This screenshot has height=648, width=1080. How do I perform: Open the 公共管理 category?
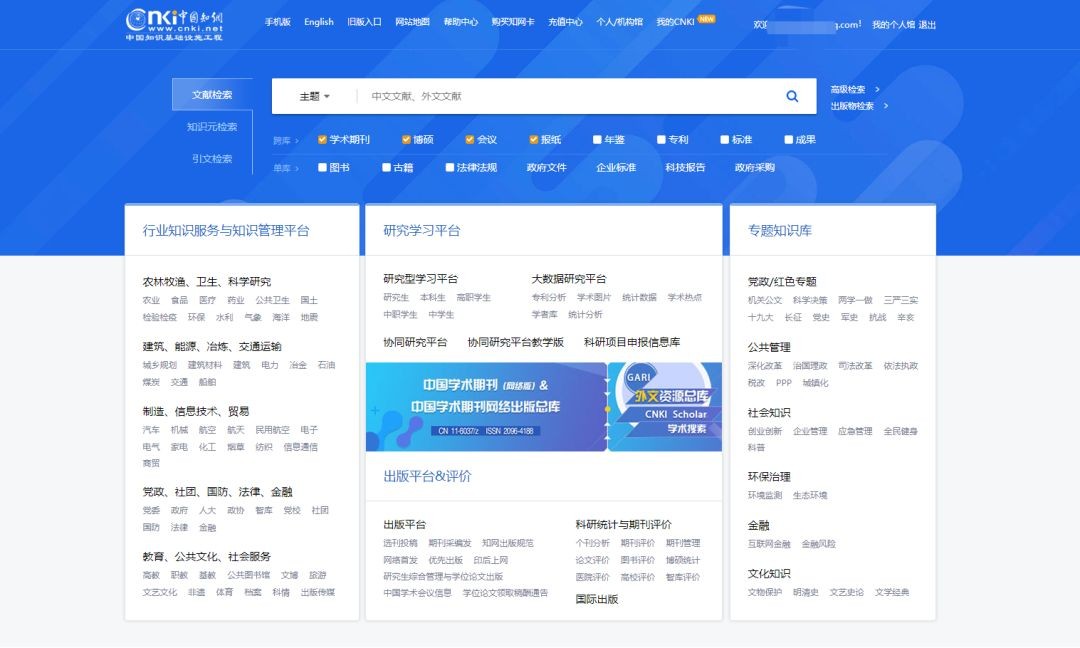point(769,347)
